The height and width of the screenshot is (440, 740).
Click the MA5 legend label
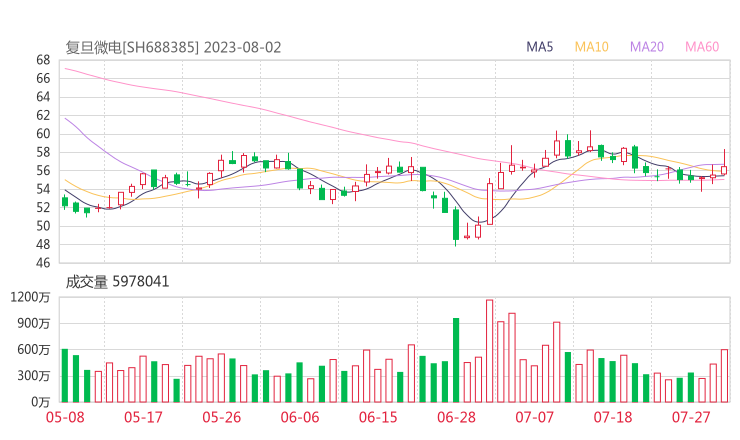(539, 47)
